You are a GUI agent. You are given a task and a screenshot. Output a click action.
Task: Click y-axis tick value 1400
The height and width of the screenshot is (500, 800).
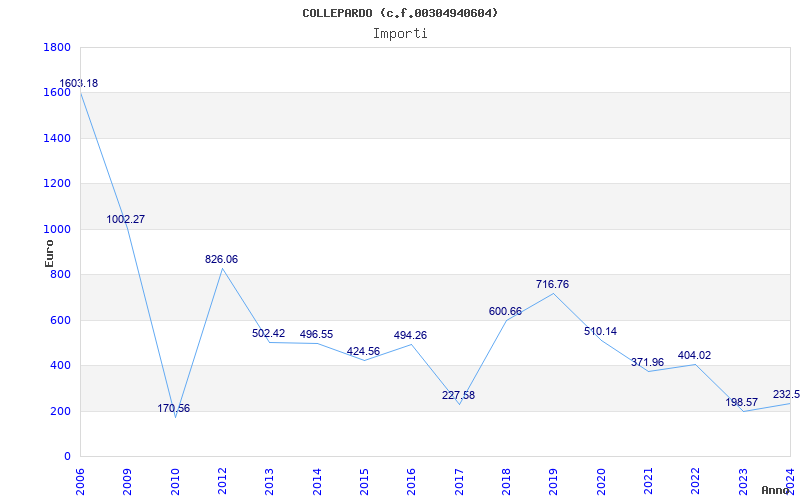(57, 138)
